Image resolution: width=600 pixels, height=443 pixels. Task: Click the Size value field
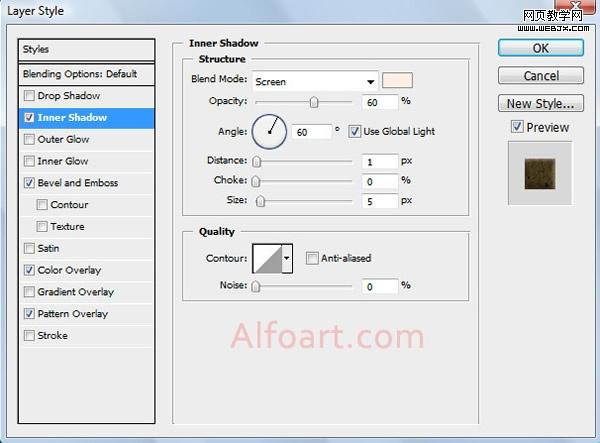click(x=379, y=201)
